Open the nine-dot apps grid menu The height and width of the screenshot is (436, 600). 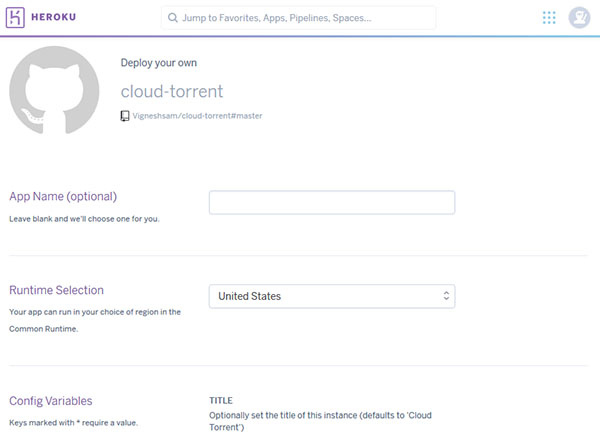click(549, 17)
